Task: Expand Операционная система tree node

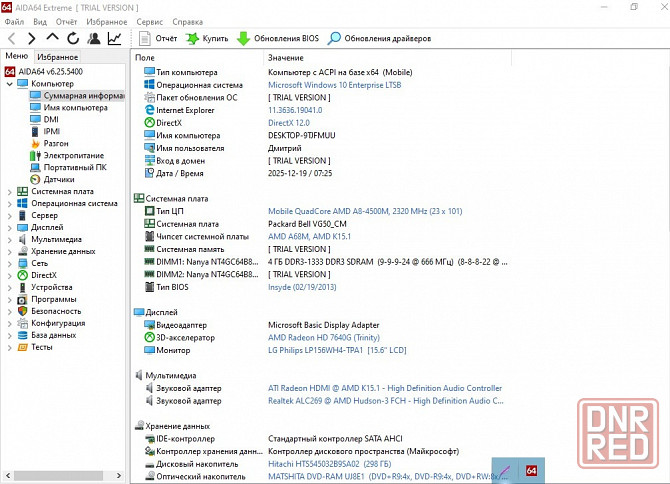Action: [x=9, y=203]
